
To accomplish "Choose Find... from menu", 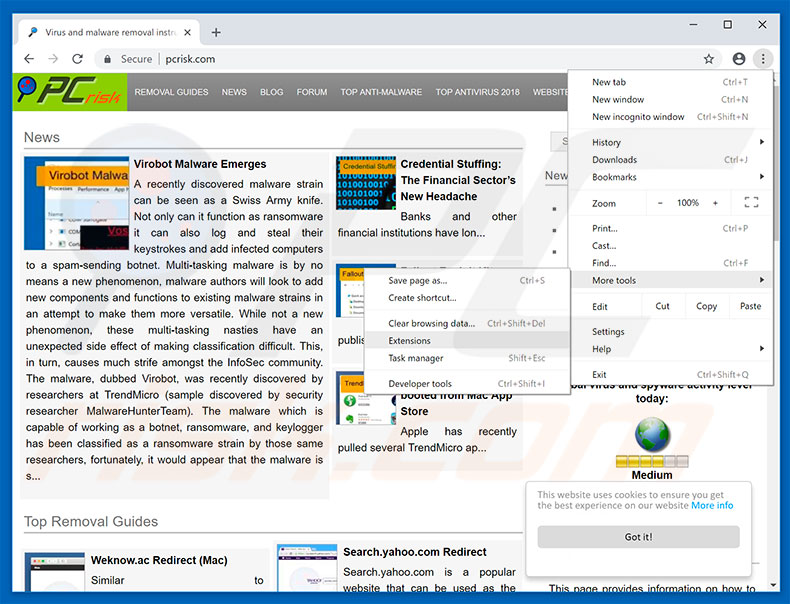I will (671, 263).
